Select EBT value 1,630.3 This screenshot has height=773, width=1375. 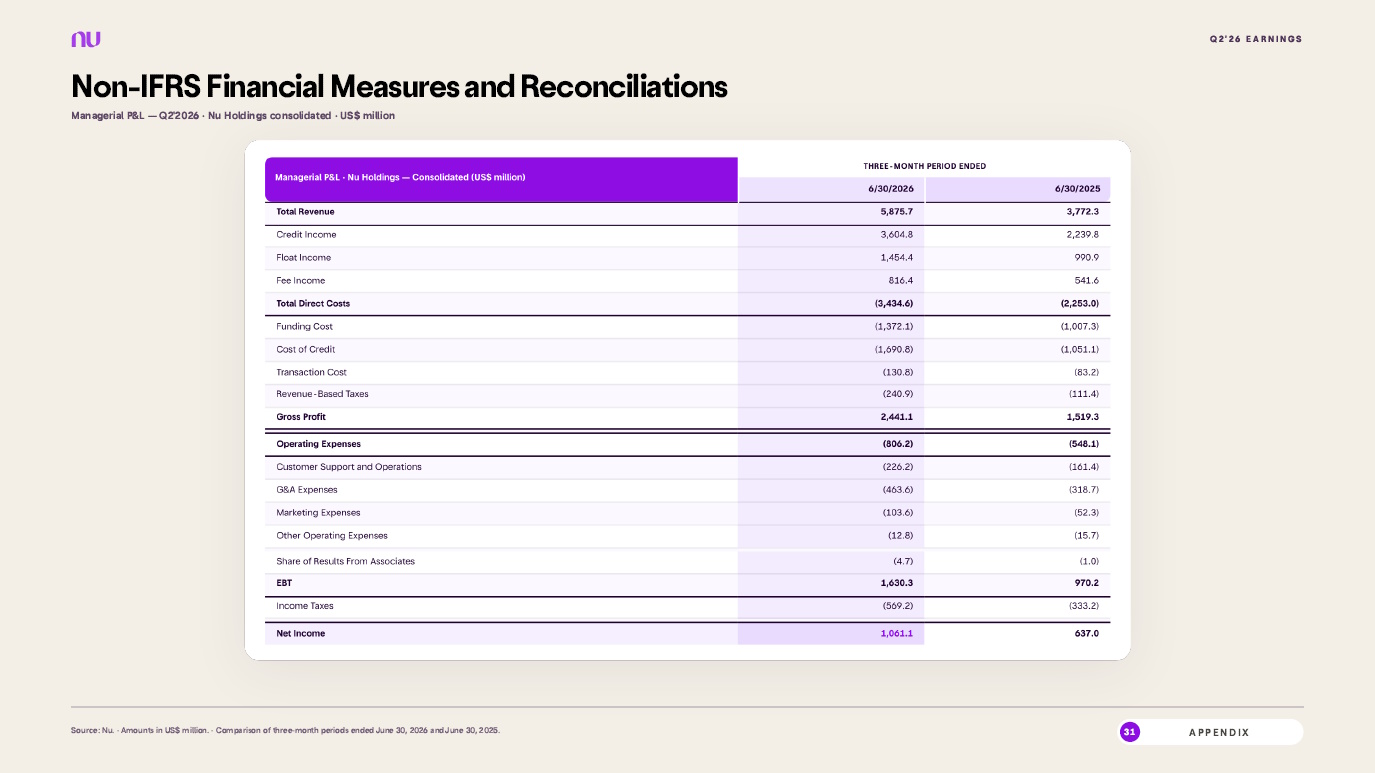click(x=897, y=583)
